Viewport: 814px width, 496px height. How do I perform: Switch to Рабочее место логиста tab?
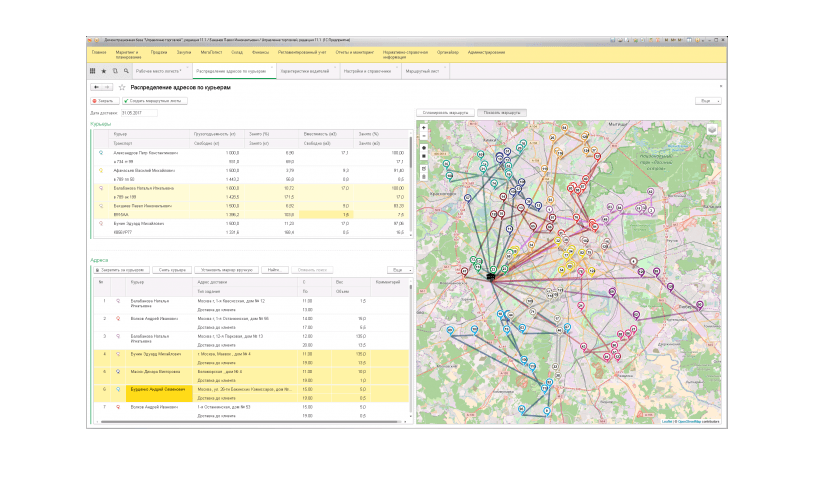tap(161, 71)
